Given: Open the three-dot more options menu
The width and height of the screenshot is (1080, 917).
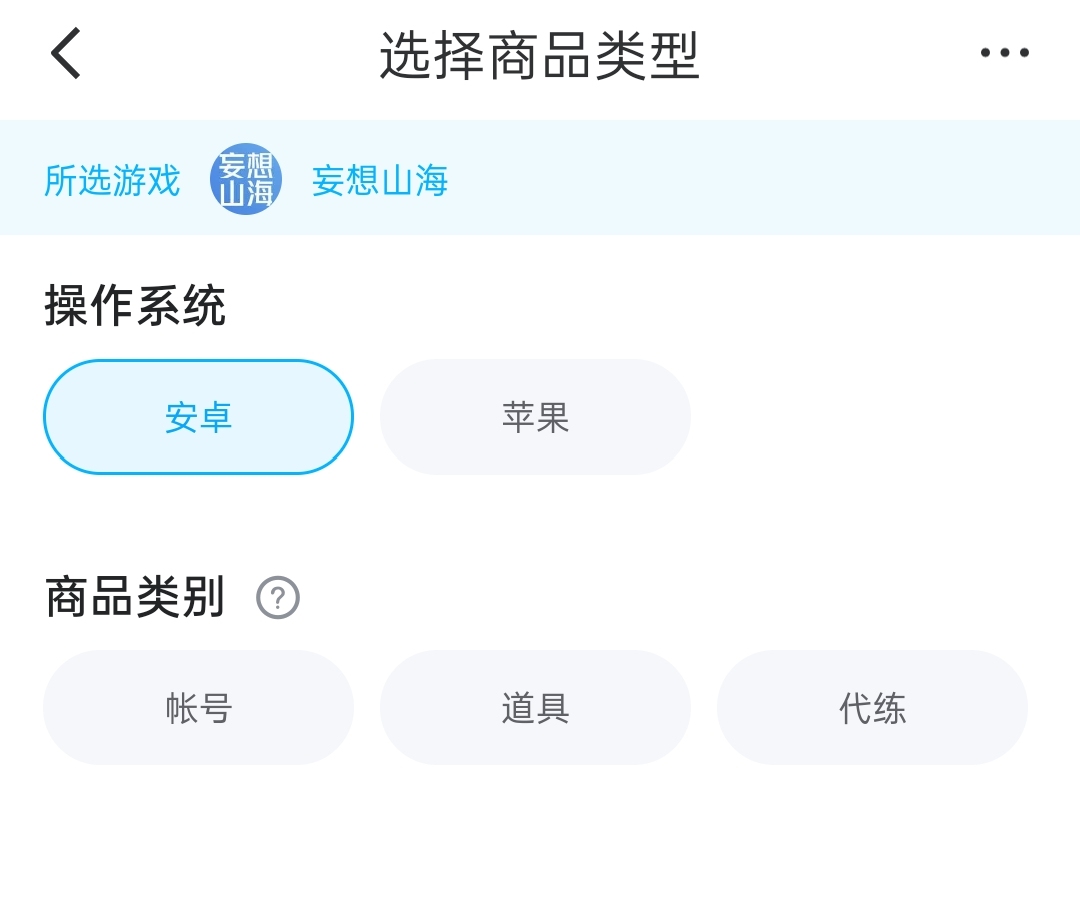Looking at the screenshot, I should point(1004,53).
